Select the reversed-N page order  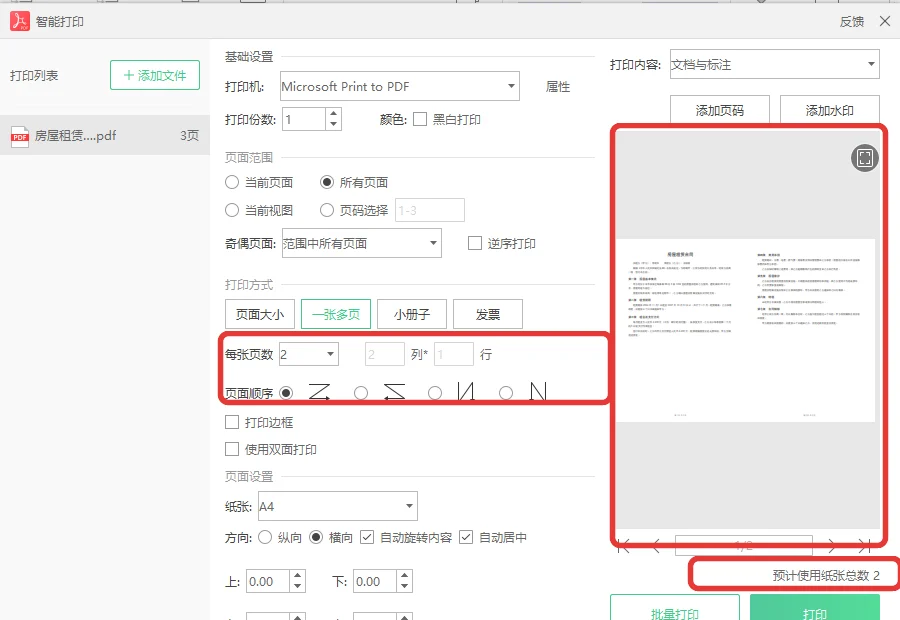coord(435,393)
